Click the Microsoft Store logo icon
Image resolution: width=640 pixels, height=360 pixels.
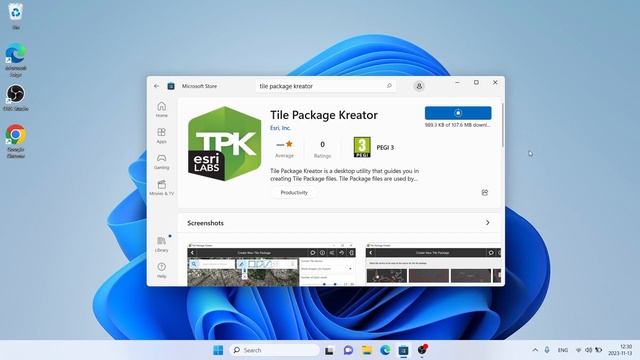[171, 86]
